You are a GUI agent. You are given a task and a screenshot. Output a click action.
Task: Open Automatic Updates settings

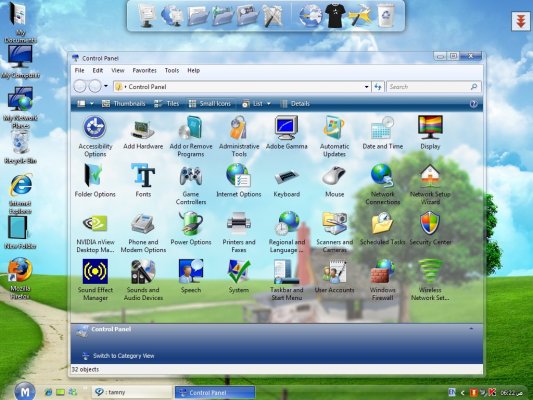click(x=334, y=136)
